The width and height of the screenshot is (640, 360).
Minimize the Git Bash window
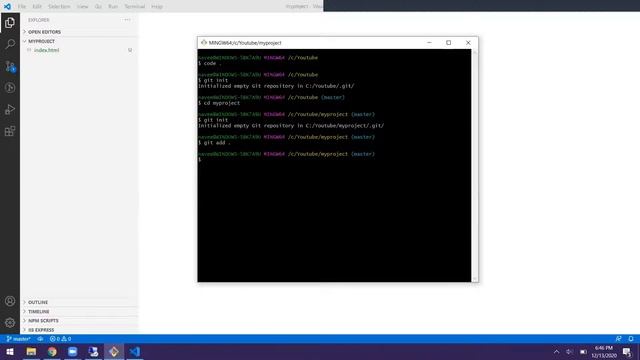429,42
